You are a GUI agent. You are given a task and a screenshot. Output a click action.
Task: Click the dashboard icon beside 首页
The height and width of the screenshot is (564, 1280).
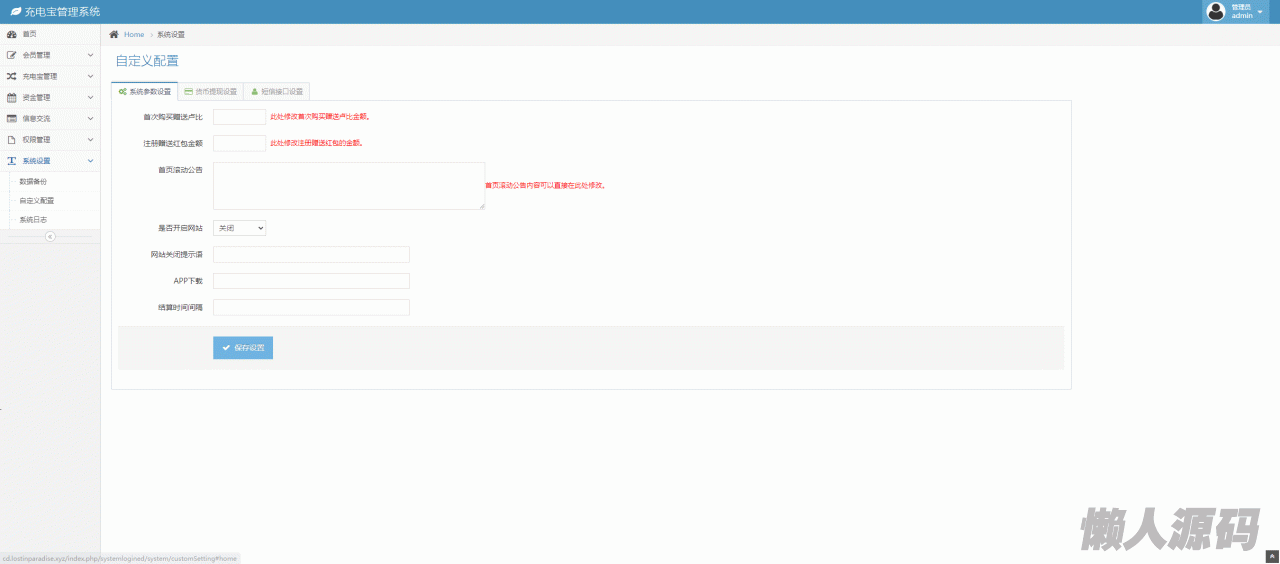[x=12, y=34]
